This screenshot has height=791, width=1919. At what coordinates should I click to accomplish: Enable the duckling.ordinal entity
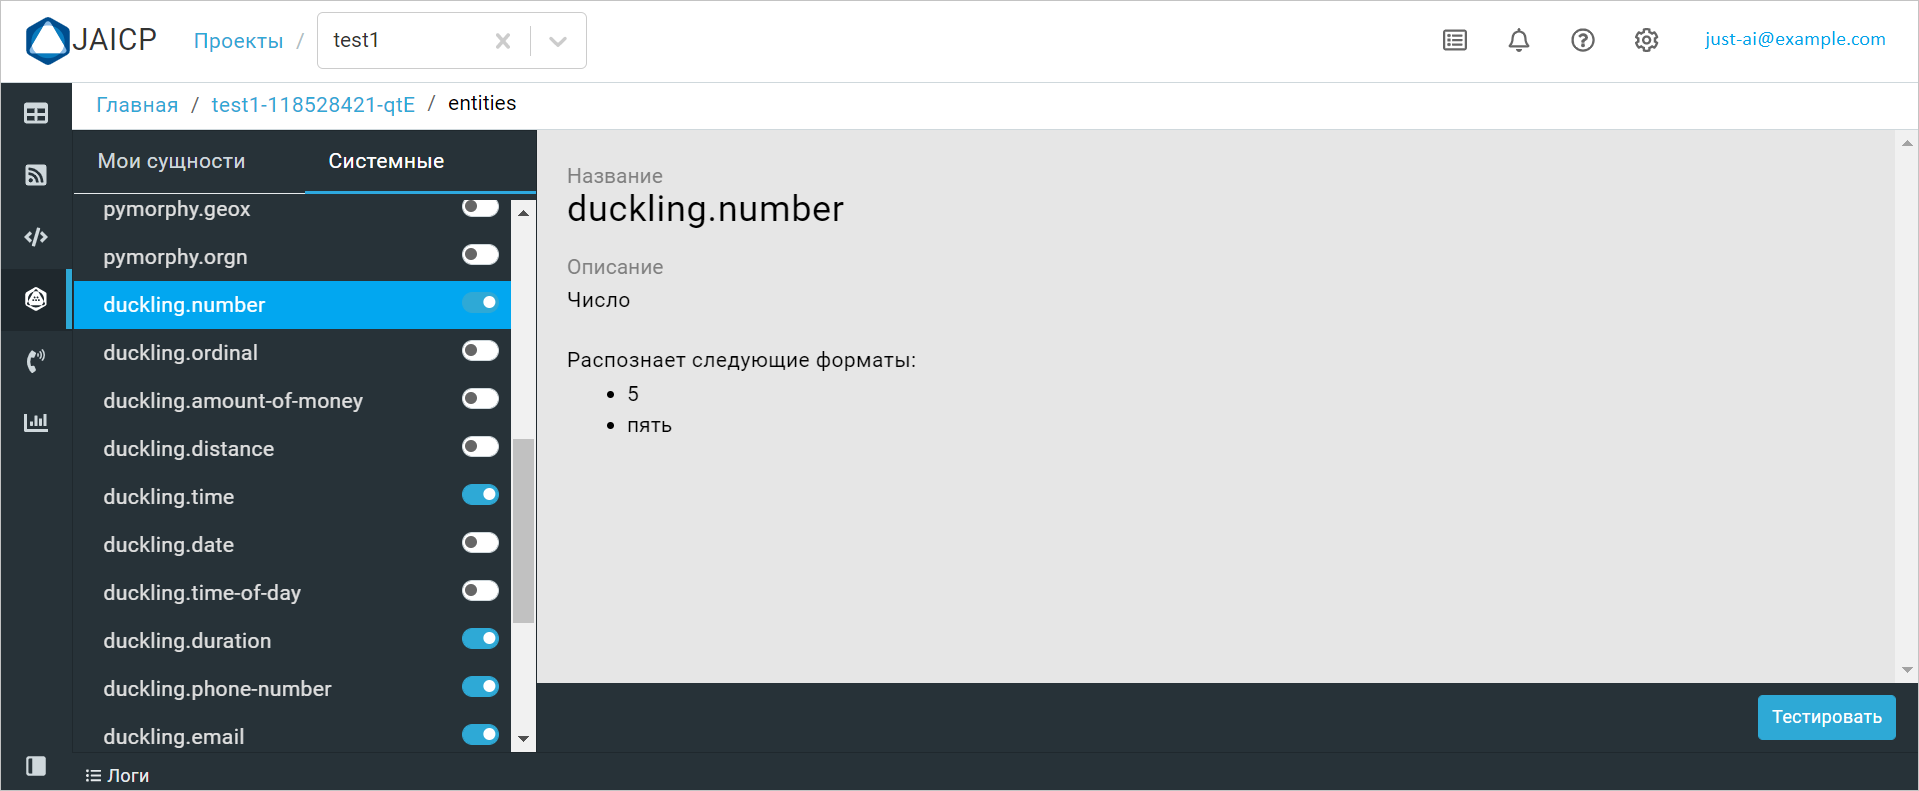click(479, 350)
